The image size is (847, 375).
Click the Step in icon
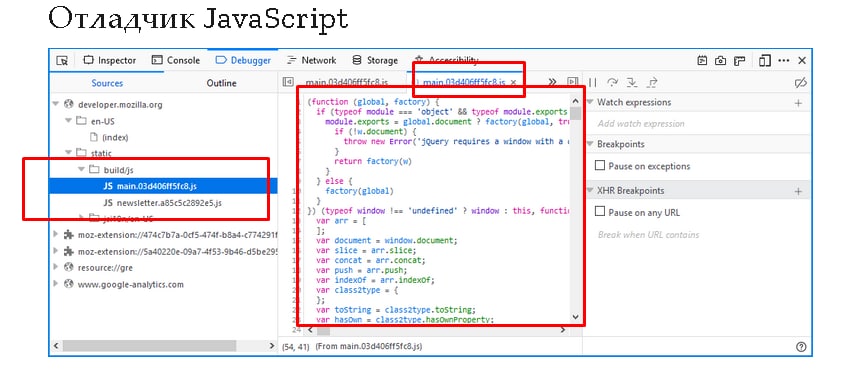[x=632, y=83]
